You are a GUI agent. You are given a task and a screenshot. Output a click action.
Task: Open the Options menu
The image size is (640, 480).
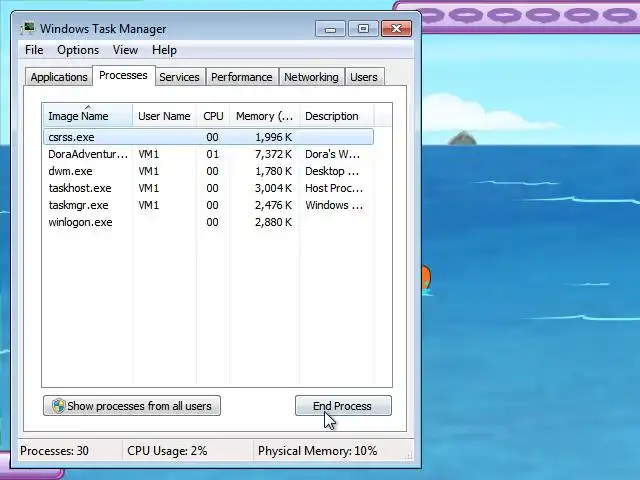point(78,50)
